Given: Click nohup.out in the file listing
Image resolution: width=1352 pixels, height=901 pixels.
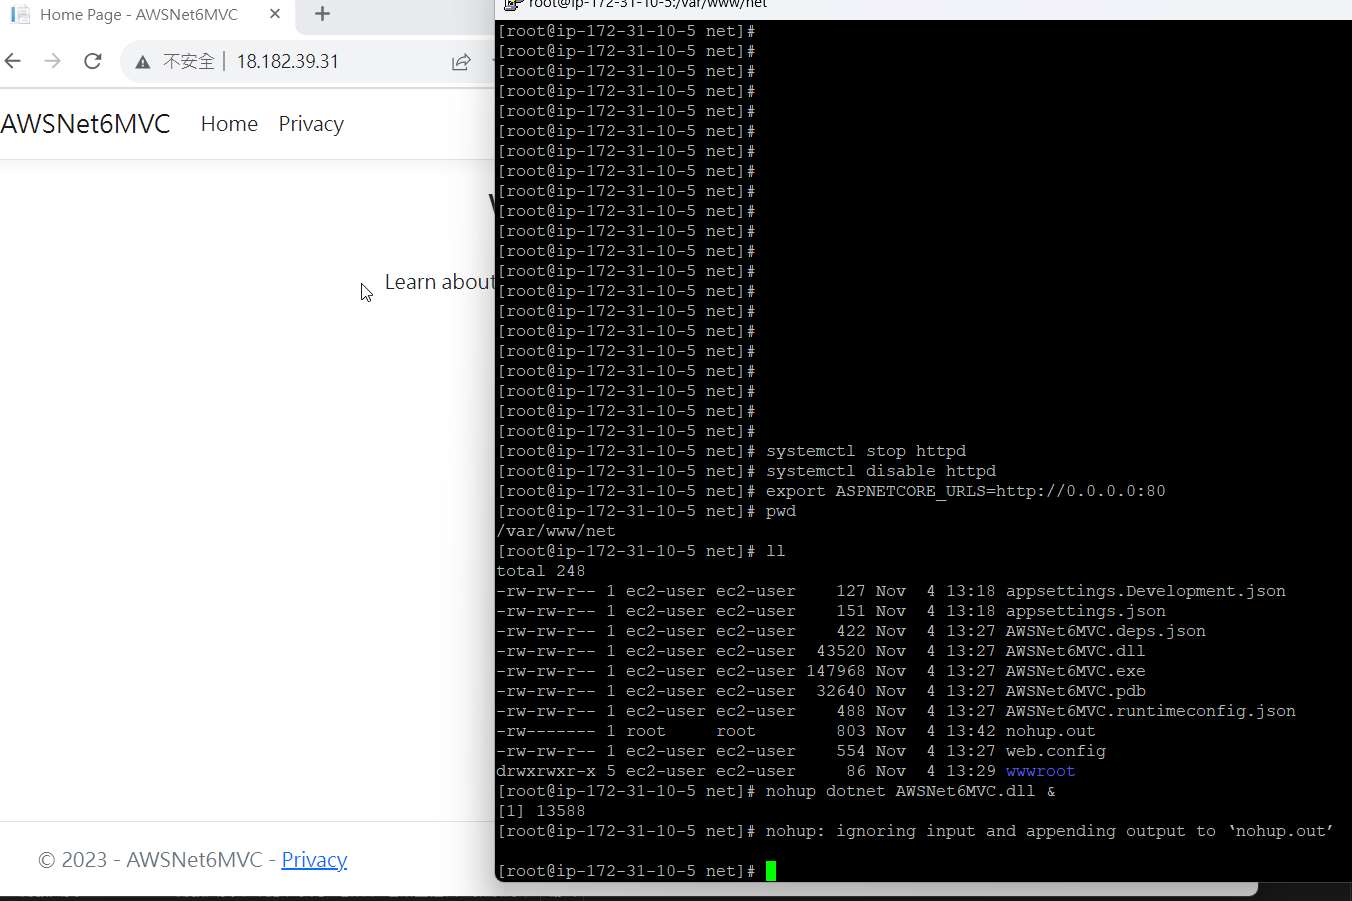Looking at the screenshot, I should (x=1051, y=731).
